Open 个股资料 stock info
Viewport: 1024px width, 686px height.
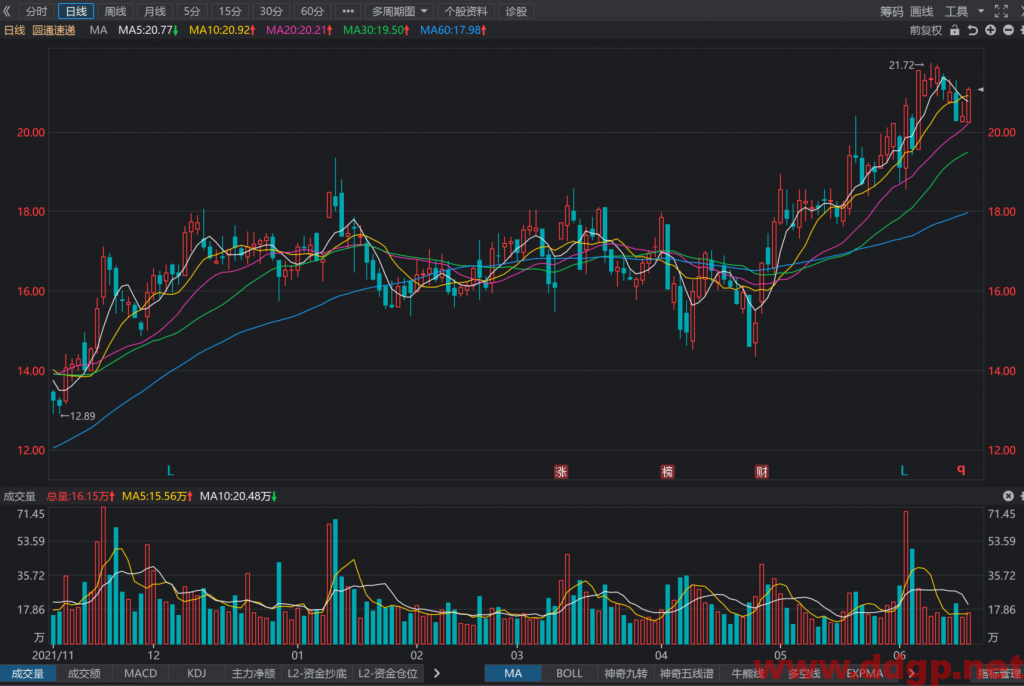pos(466,11)
